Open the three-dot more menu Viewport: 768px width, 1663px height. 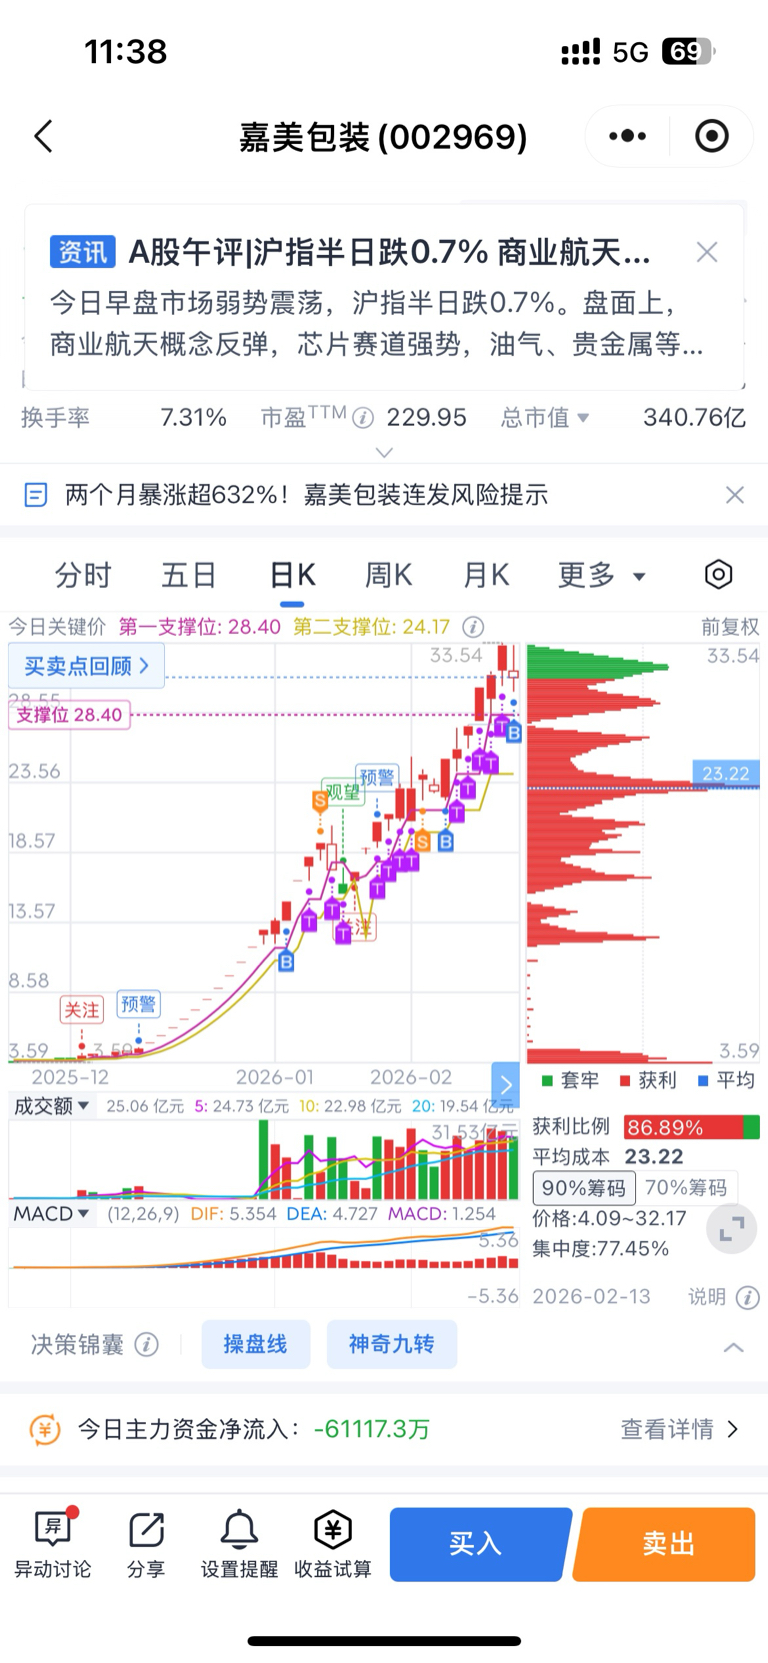tap(627, 136)
